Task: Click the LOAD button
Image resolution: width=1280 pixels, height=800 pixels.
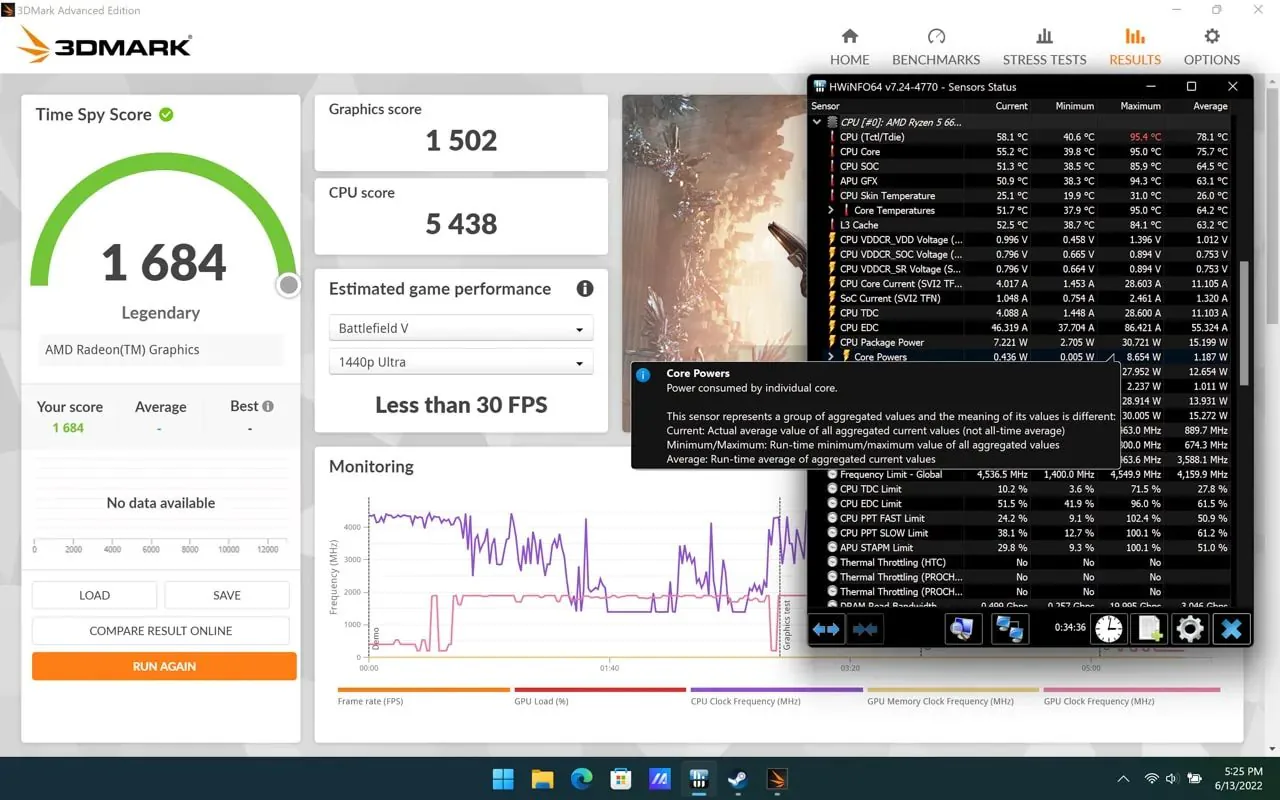Action: 94,595
